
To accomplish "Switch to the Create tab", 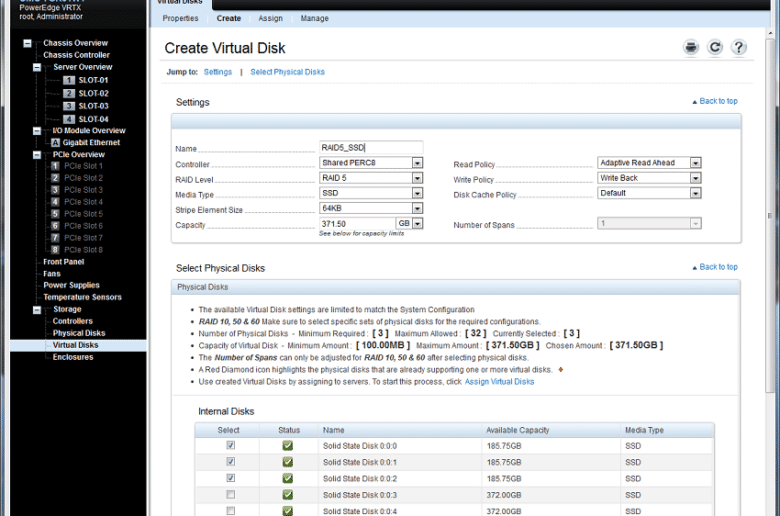I will 229,18.
